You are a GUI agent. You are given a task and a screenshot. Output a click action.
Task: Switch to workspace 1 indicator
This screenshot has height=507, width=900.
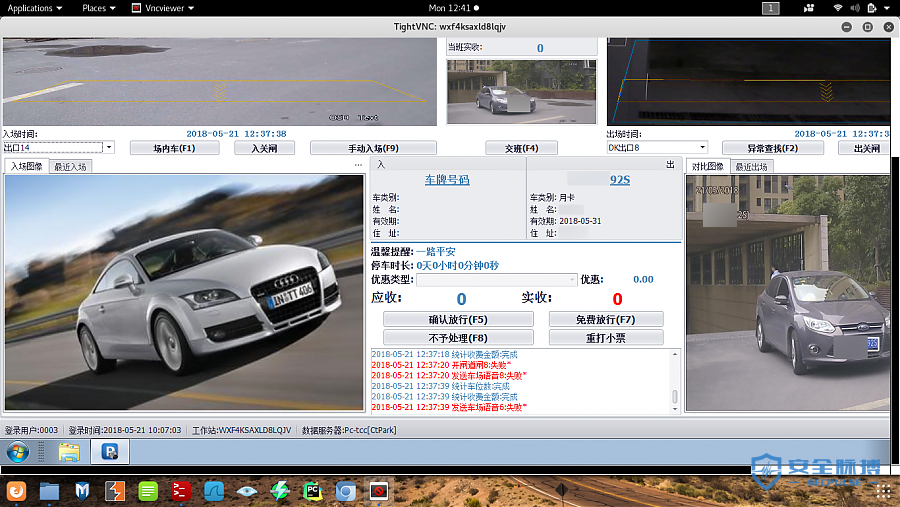[771, 8]
